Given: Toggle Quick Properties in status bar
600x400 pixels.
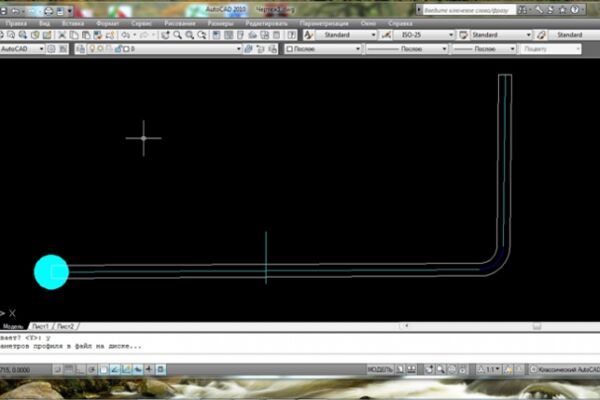Looking at the screenshot, I should (x=161, y=369).
